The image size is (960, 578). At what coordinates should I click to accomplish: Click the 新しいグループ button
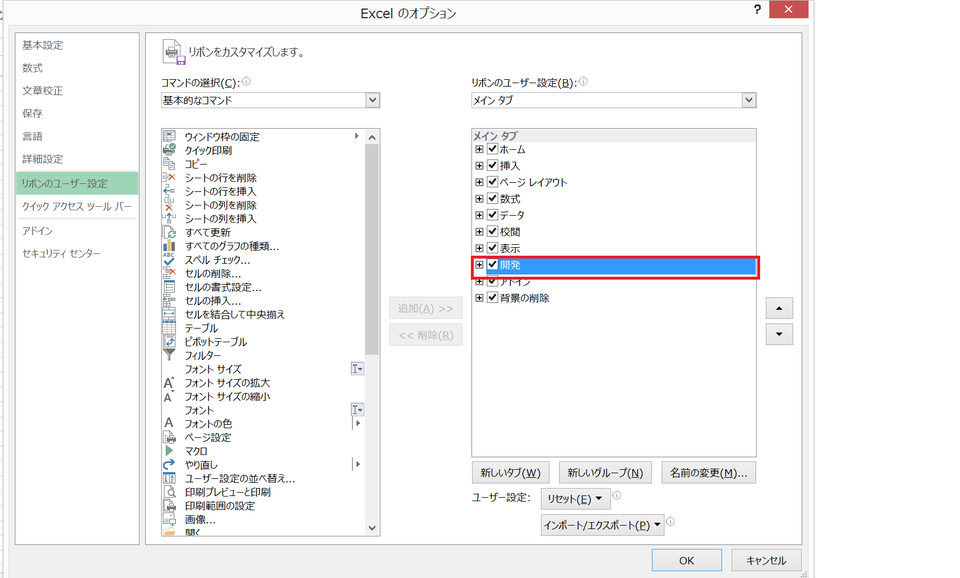[x=605, y=473]
